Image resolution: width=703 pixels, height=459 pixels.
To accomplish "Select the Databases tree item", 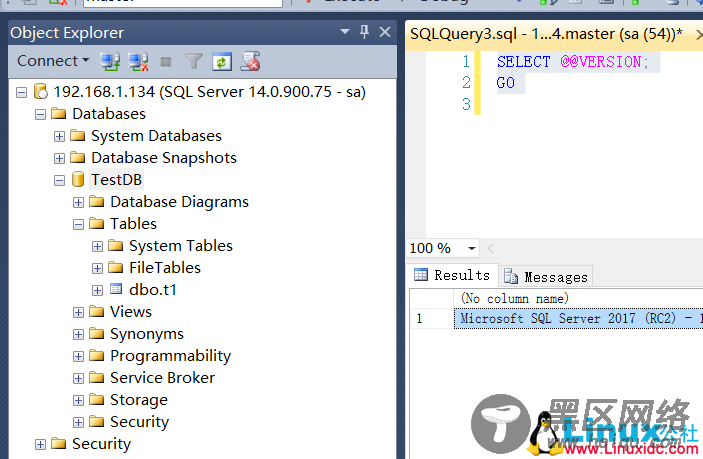I will (x=109, y=114).
